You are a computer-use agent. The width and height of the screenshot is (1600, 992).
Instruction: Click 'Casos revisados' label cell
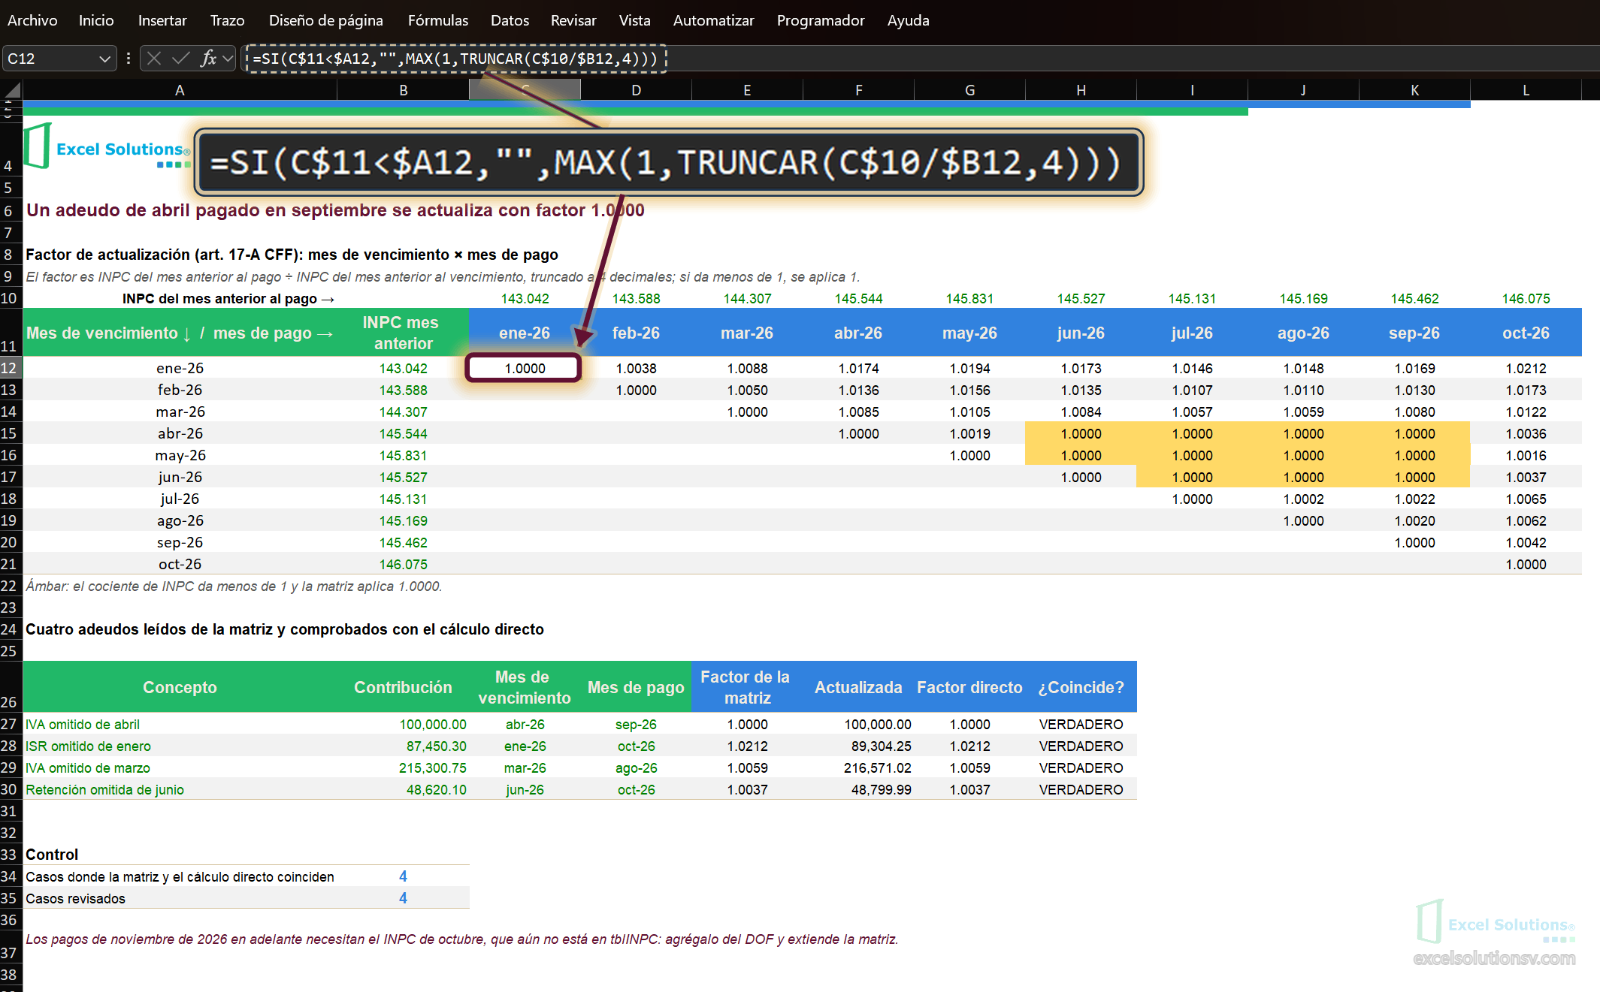pyautogui.click(x=180, y=898)
